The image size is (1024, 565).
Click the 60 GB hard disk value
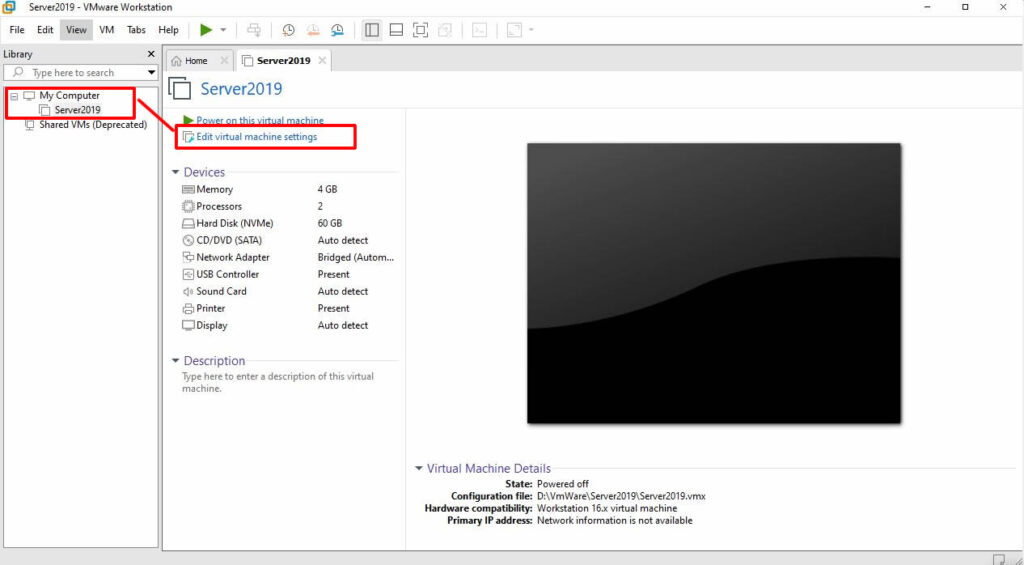pyautogui.click(x=330, y=223)
